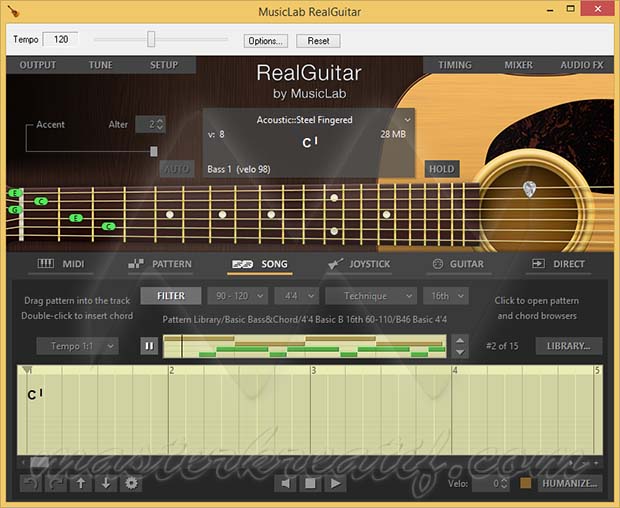Click the Tempo slider handle
The width and height of the screenshot is (620, 508).
pyautogui.click(x=151, y=40)
